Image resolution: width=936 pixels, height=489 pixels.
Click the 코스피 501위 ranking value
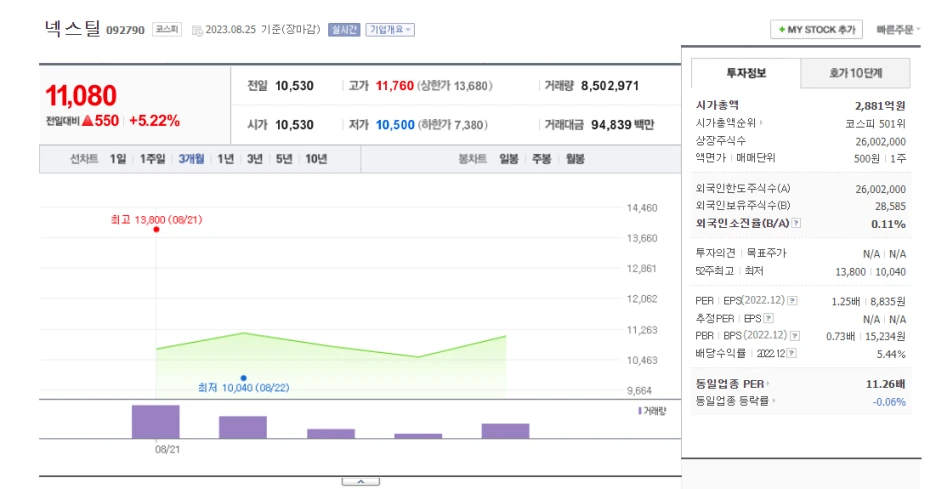pos(876,124)
